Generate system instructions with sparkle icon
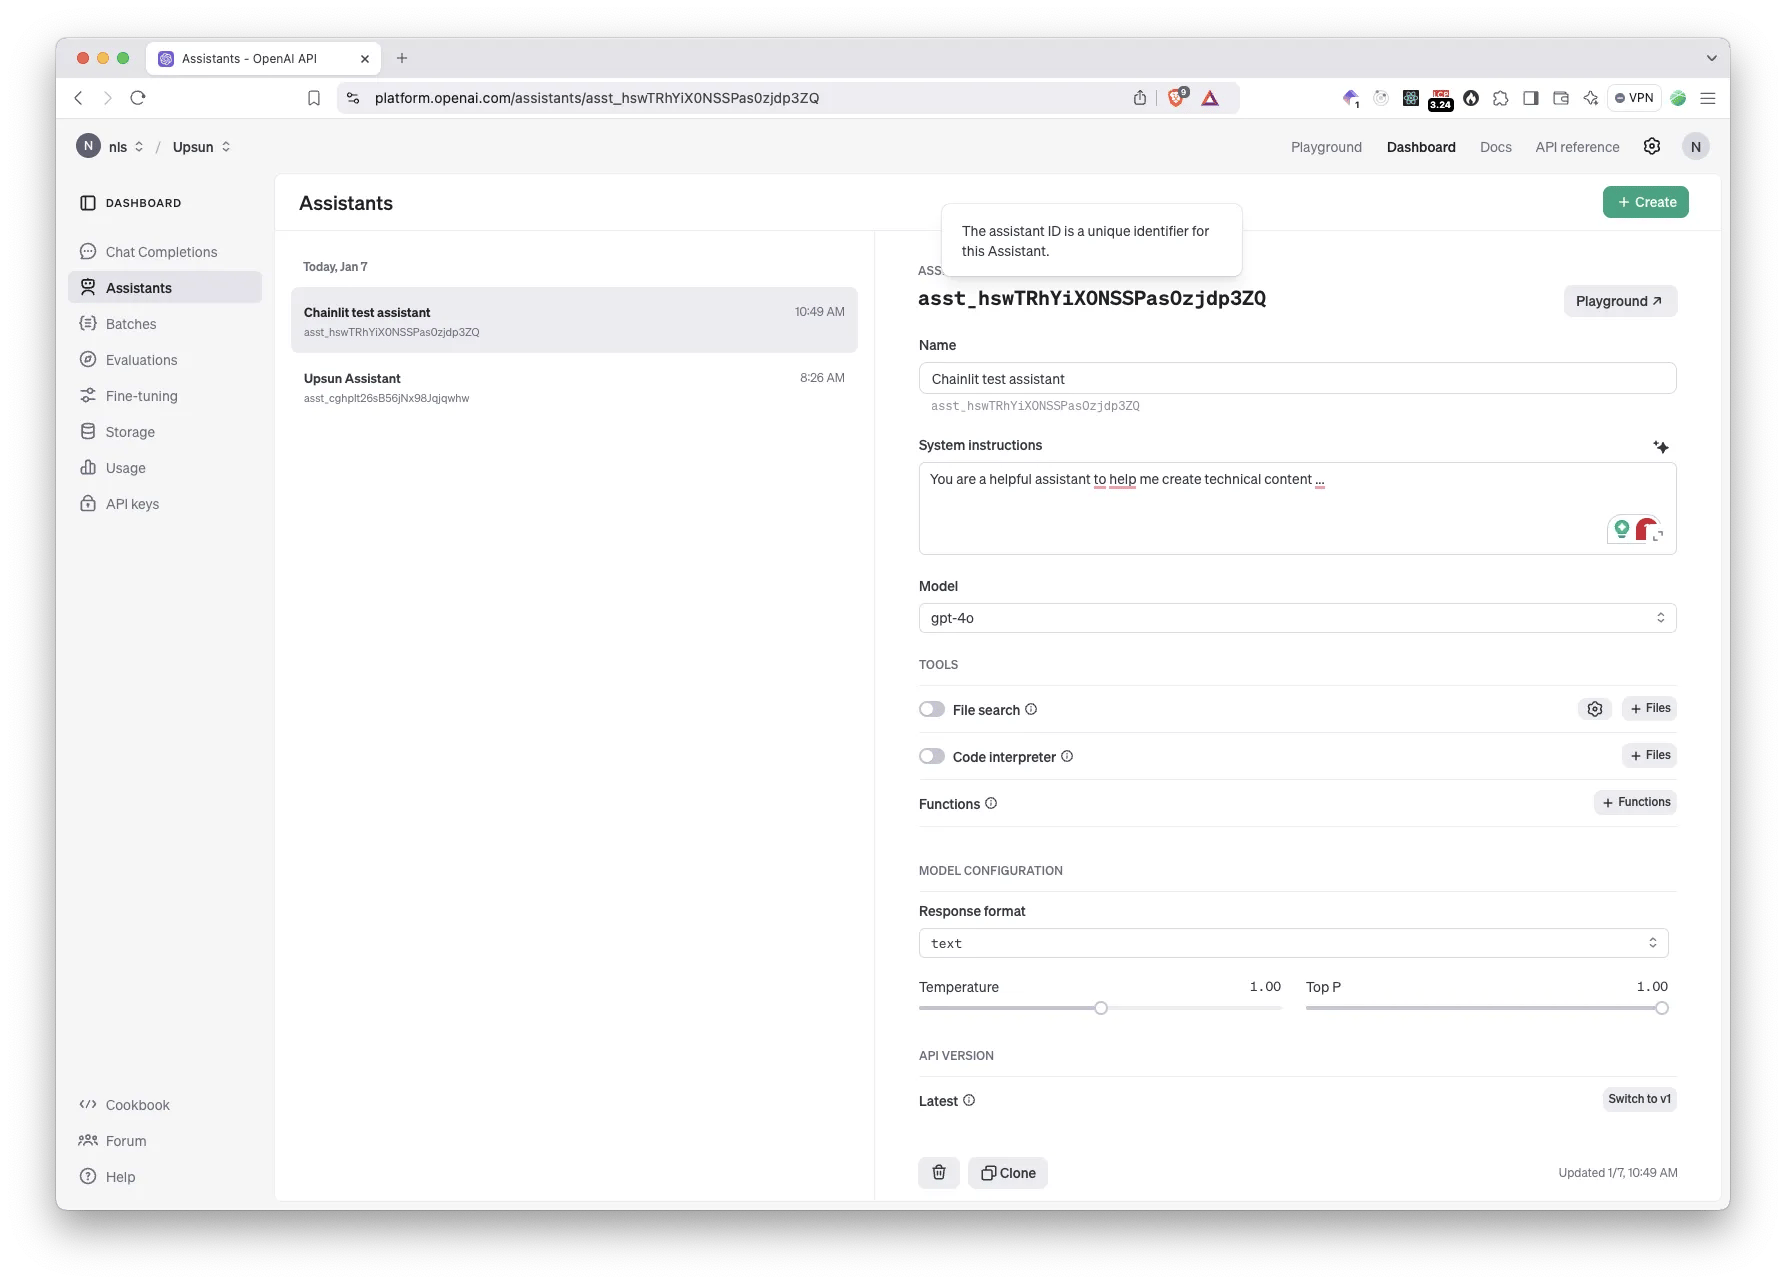Screen dimensions: 1786x1284 tap(1661, 447)
